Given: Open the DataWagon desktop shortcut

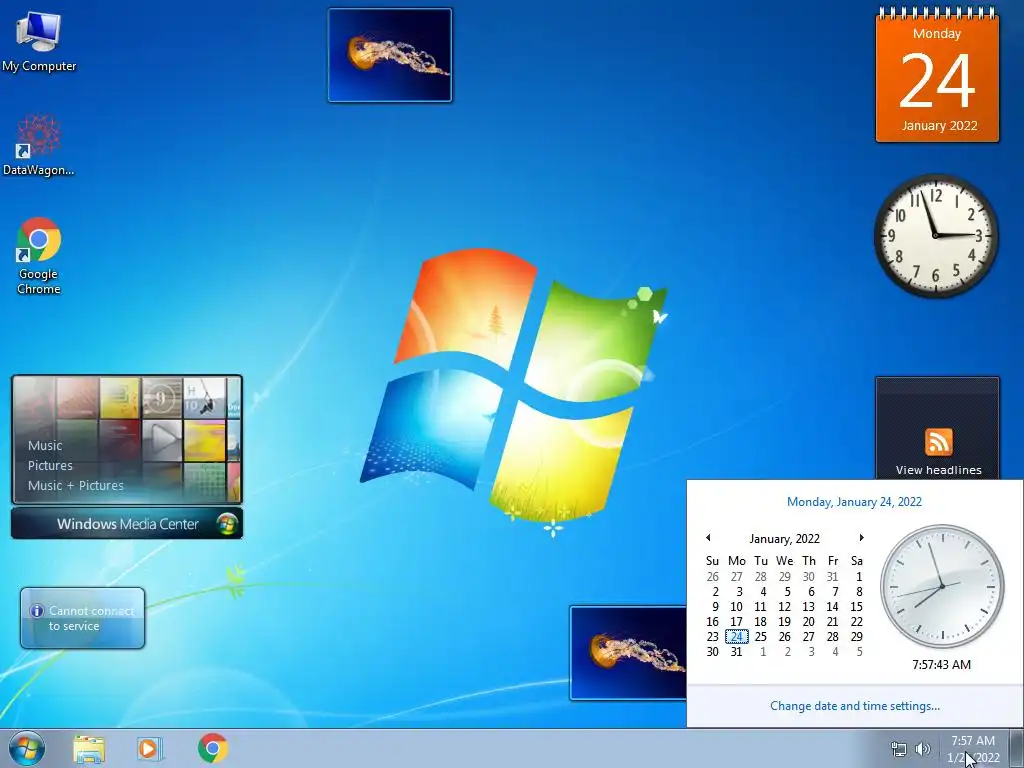Looking at the screenshot, I should pyautogui.click(x=39, y=145).
